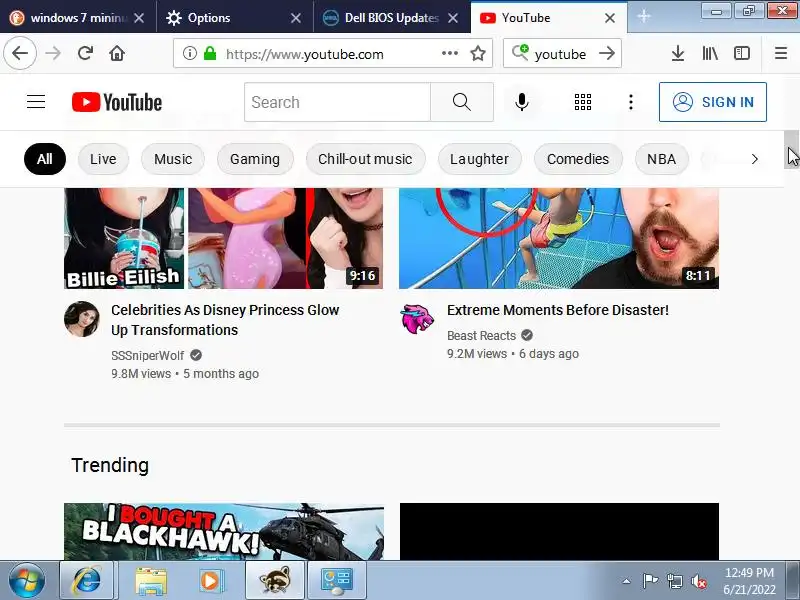Open the Control Panel taskbar icon

click(x=337, y=581)
